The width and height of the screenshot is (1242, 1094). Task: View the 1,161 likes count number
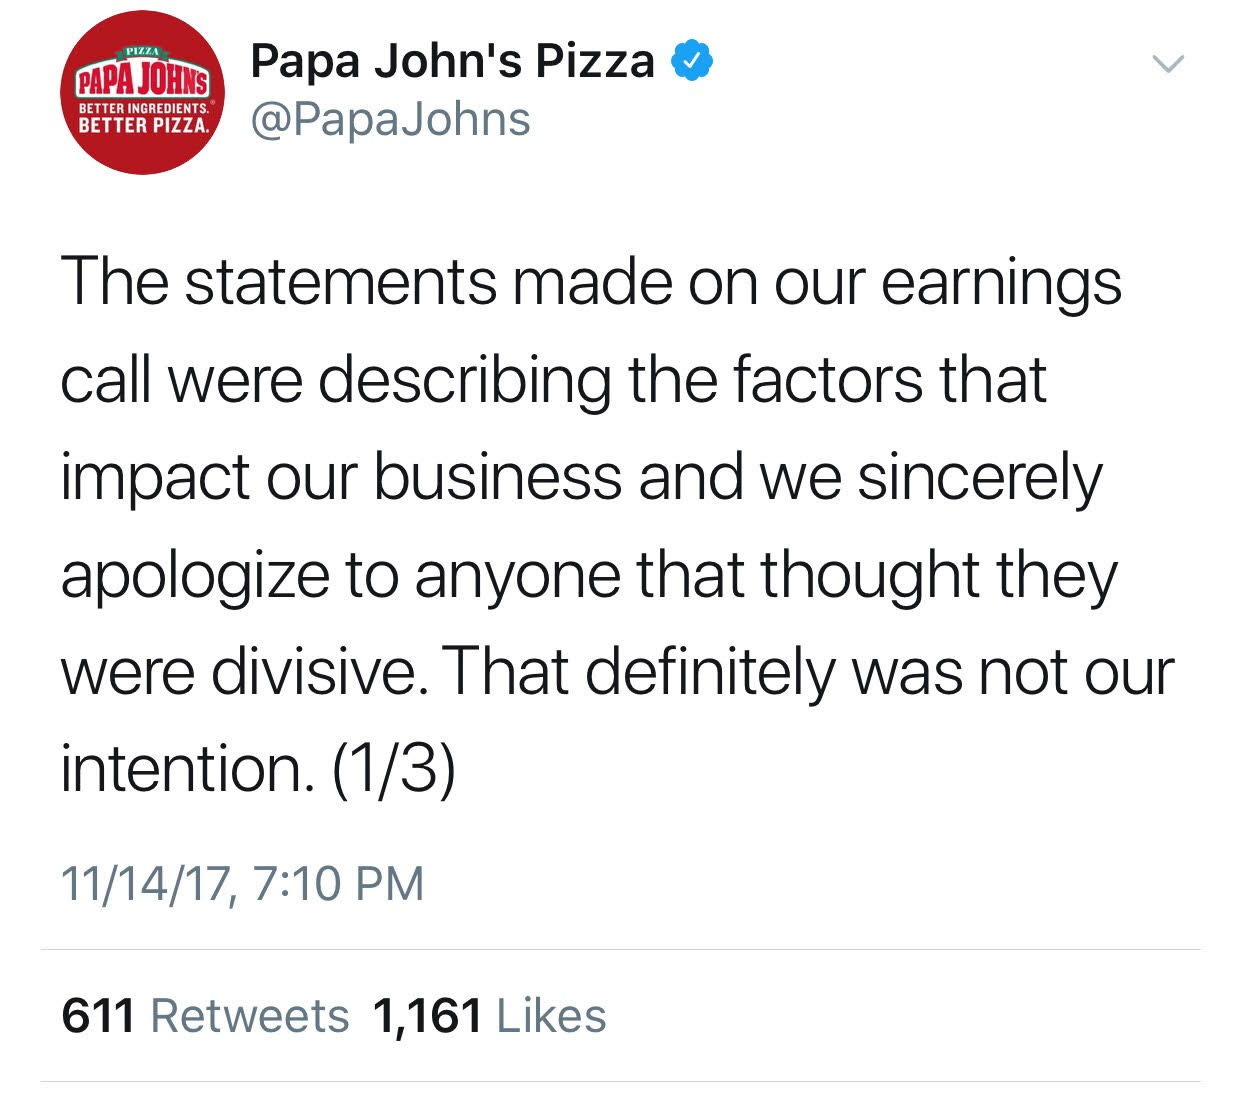coord(427,1016)
